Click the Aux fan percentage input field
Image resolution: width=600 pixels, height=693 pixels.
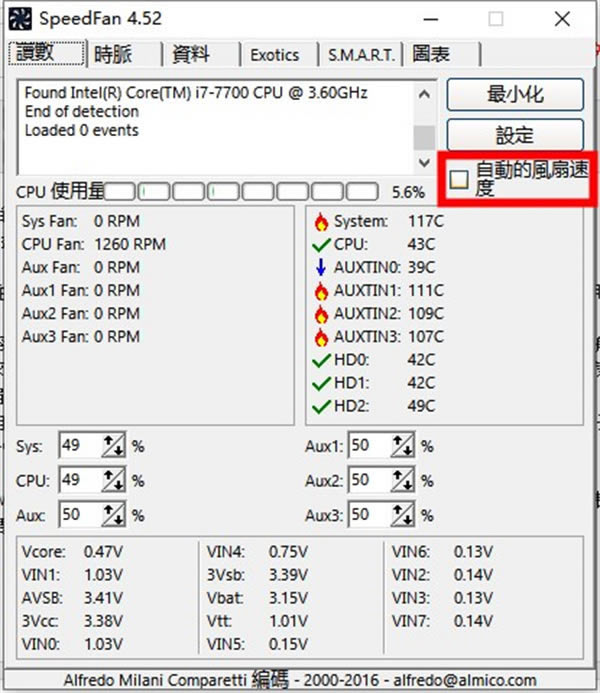pos(80,514)
